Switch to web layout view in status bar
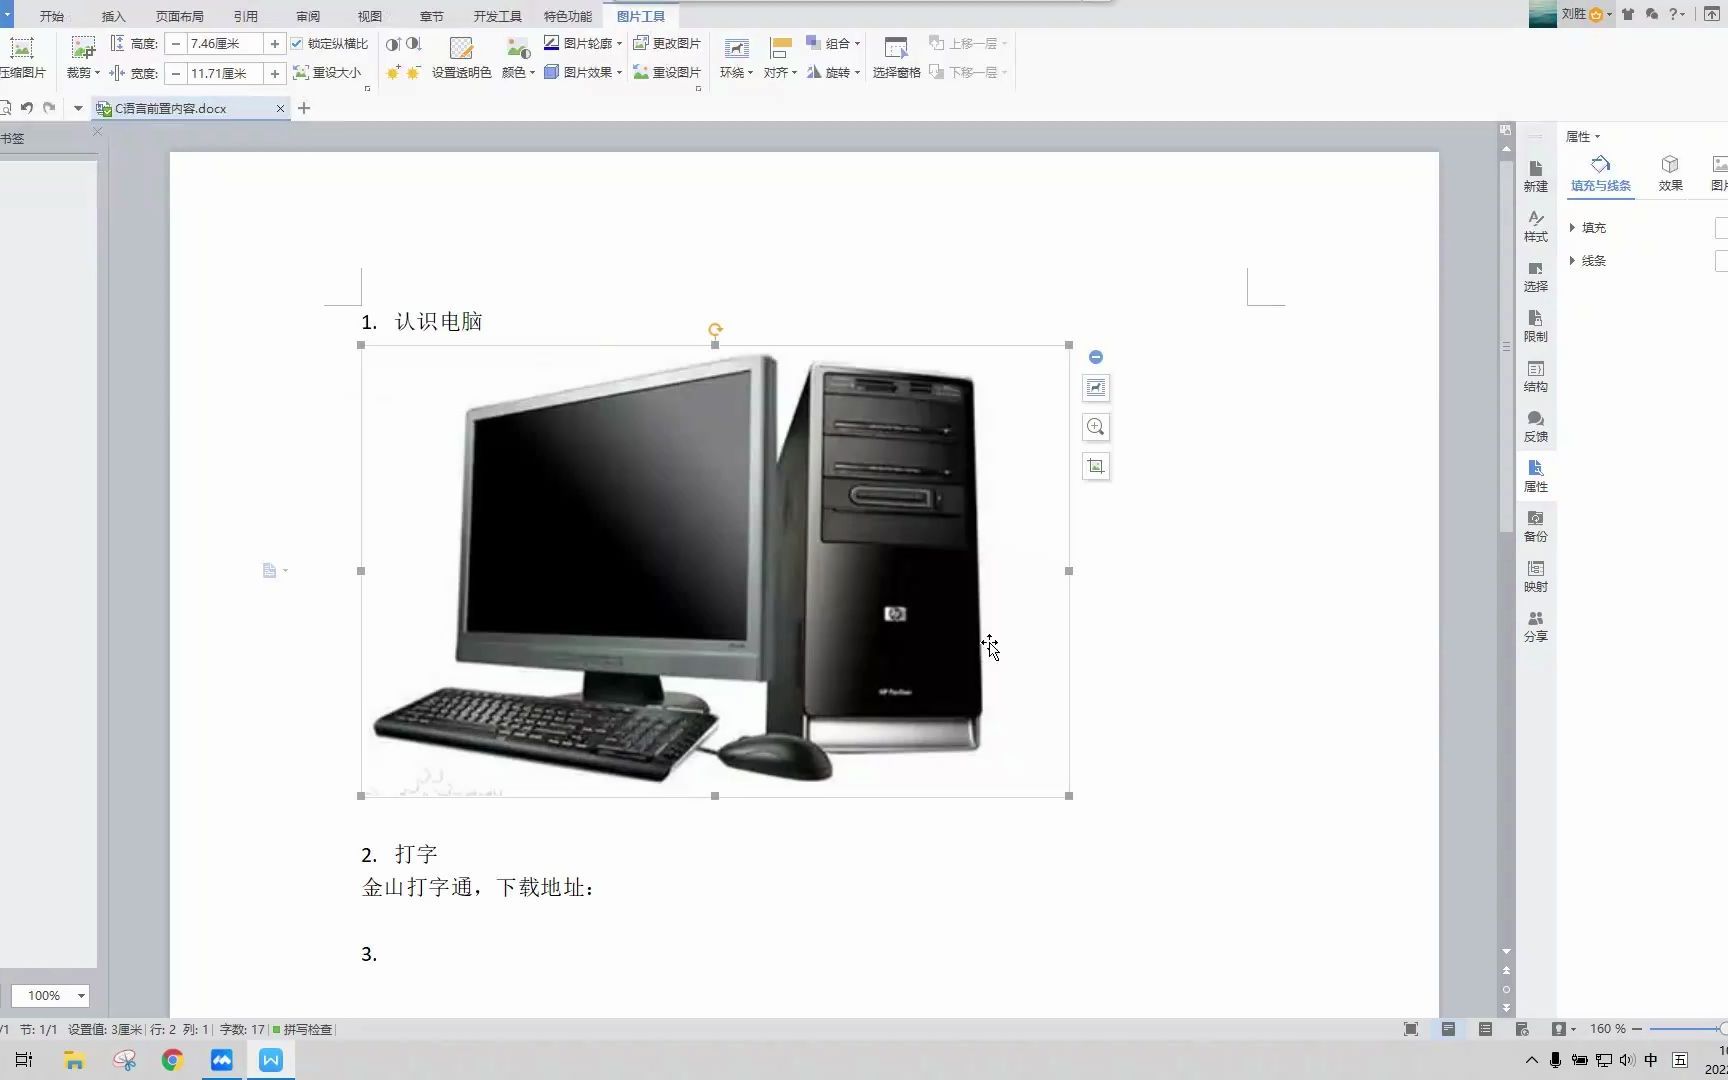This screenshot has width=1728, height=1080. point(1522,1029)
